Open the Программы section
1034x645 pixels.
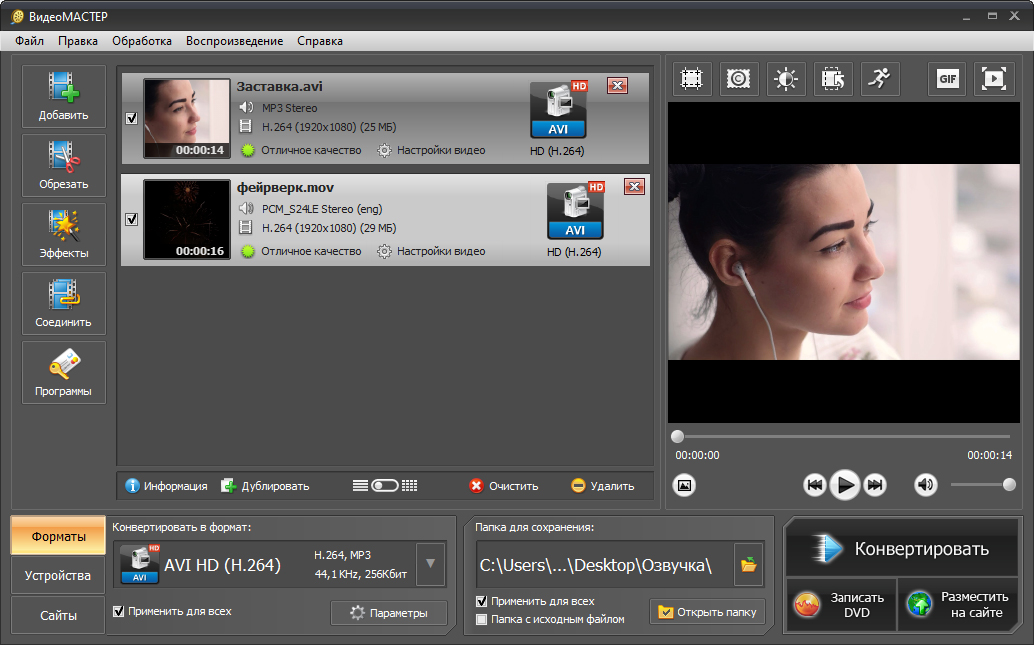(63, 373)
